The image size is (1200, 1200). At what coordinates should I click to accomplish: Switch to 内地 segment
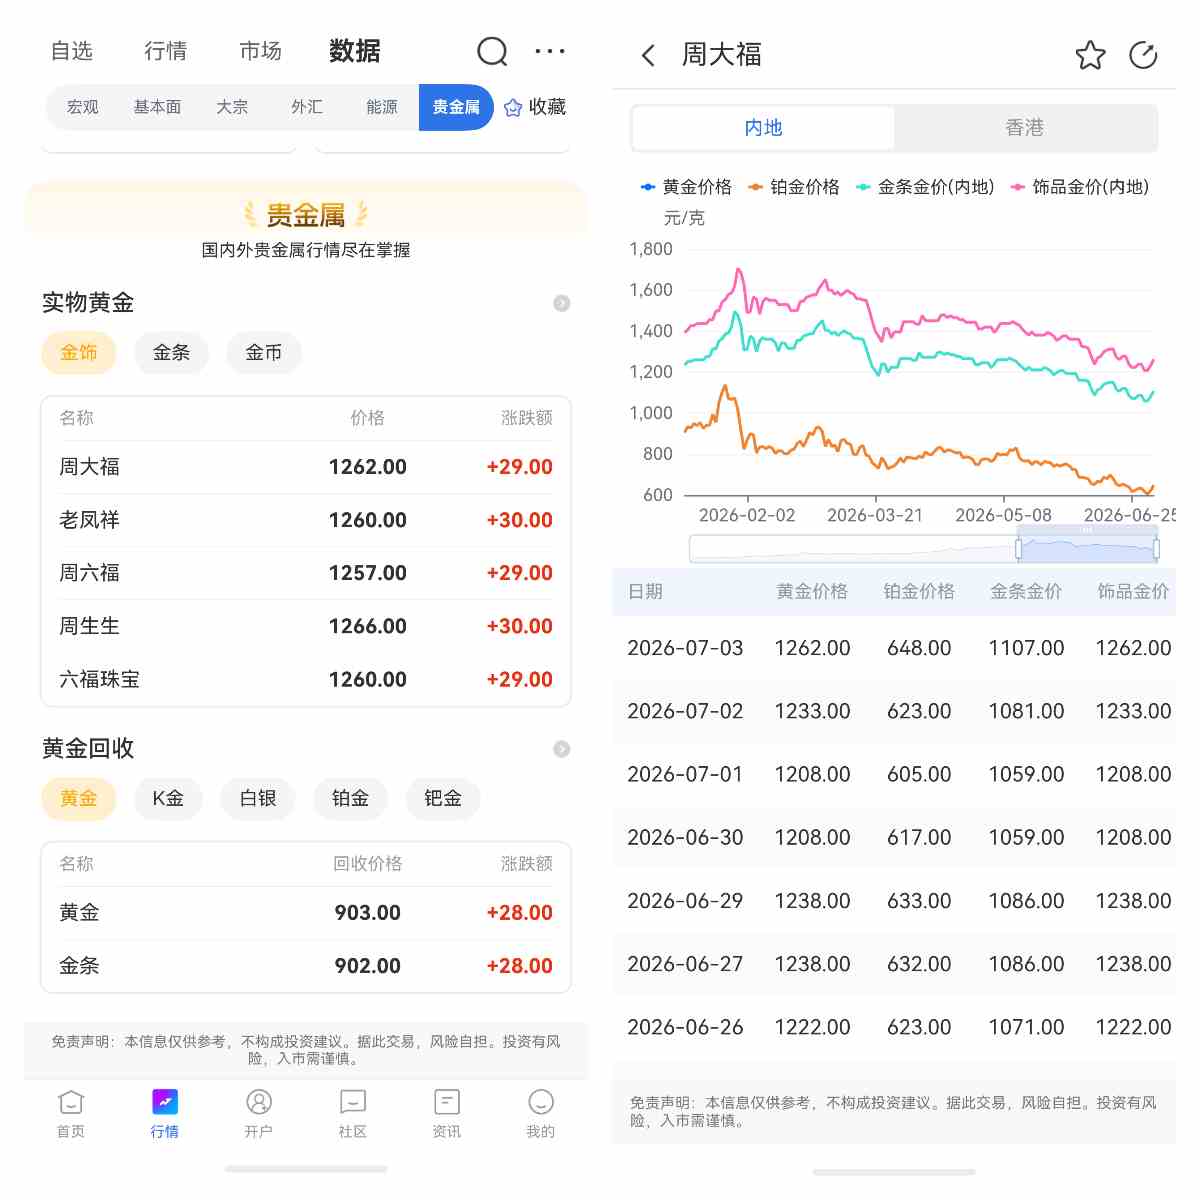(x=764, y=128)
